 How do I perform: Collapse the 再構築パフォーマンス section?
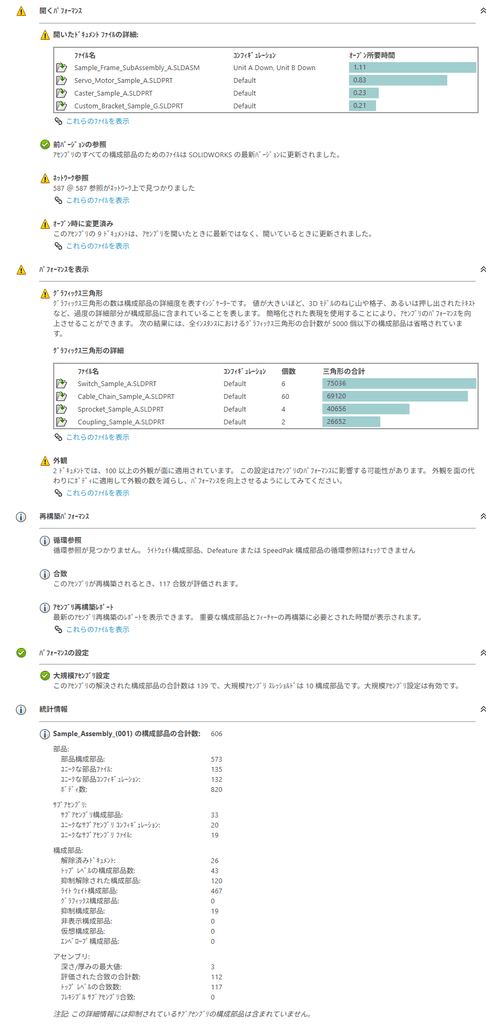482,517
